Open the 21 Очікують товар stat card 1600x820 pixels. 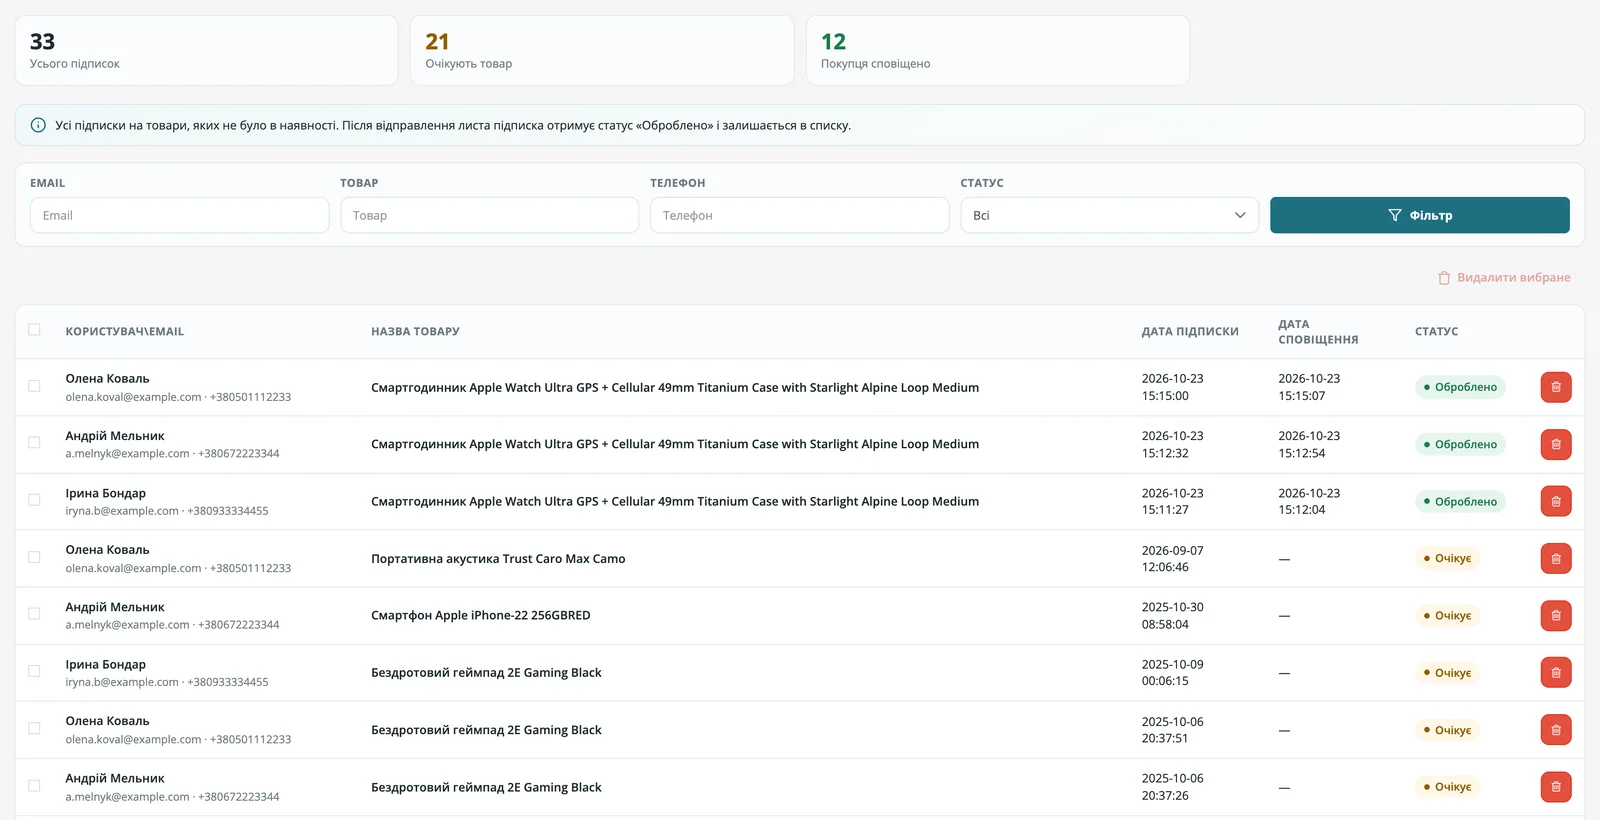[602, 50]
